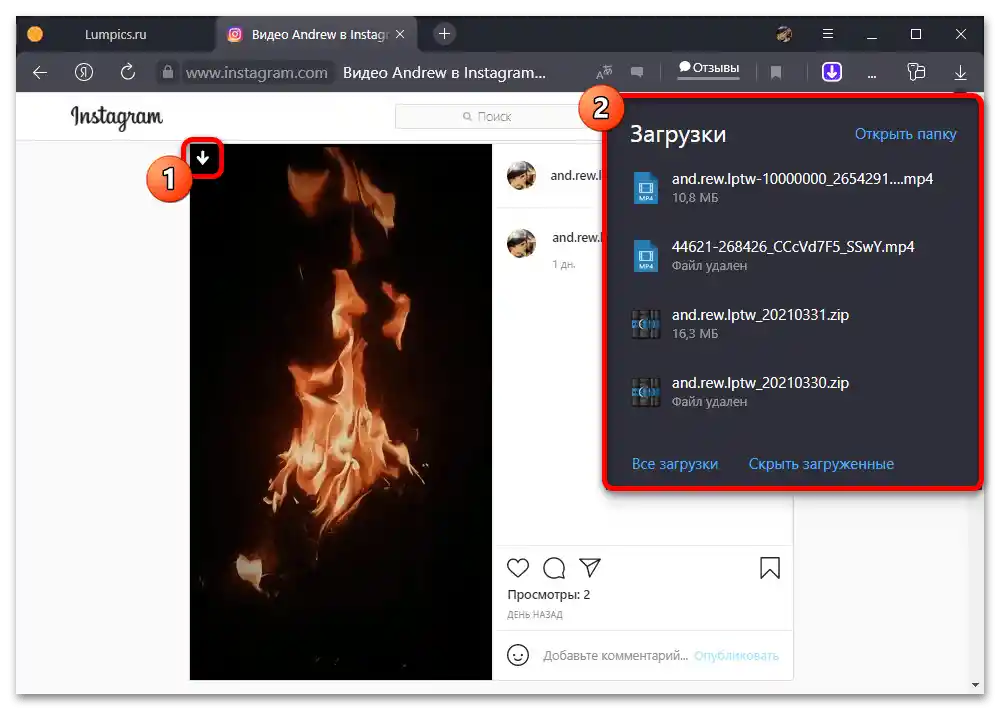1000x710 pixels.
Task: Open a new tab with plus button
Action: (x=445, y=34)
